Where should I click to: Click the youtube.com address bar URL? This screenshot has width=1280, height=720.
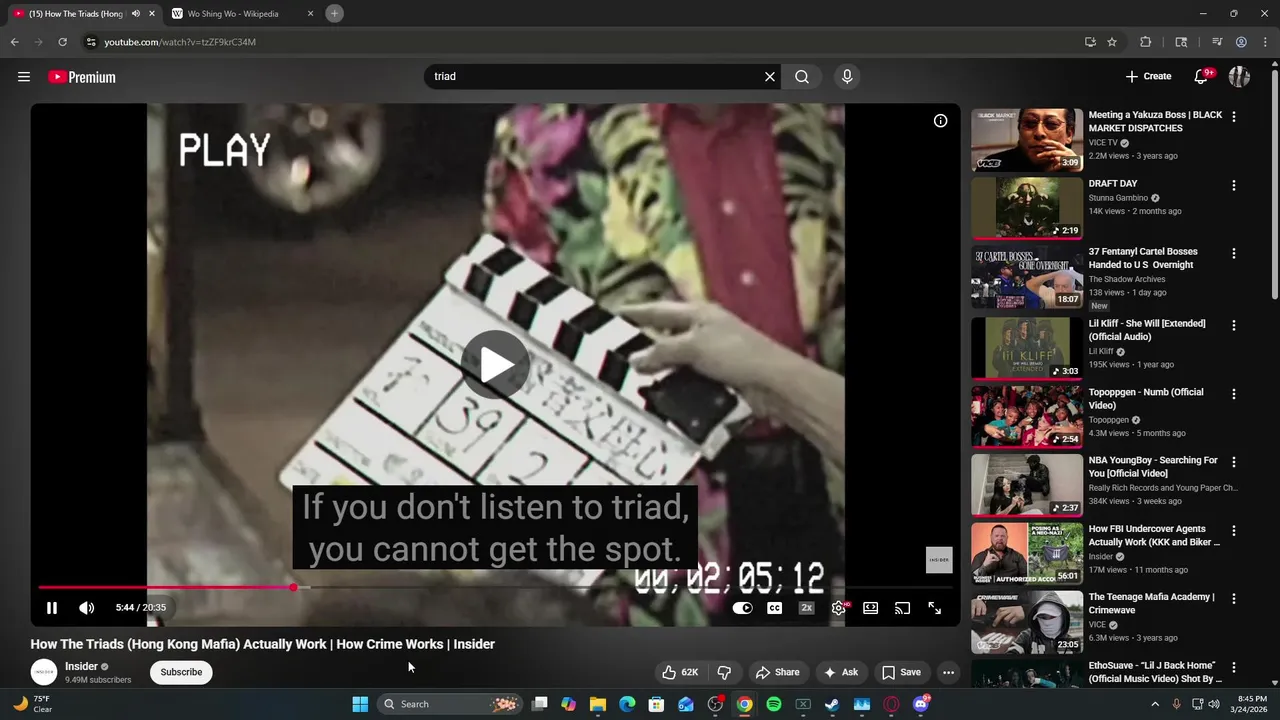pyautogui.click(x=180, y=42)
